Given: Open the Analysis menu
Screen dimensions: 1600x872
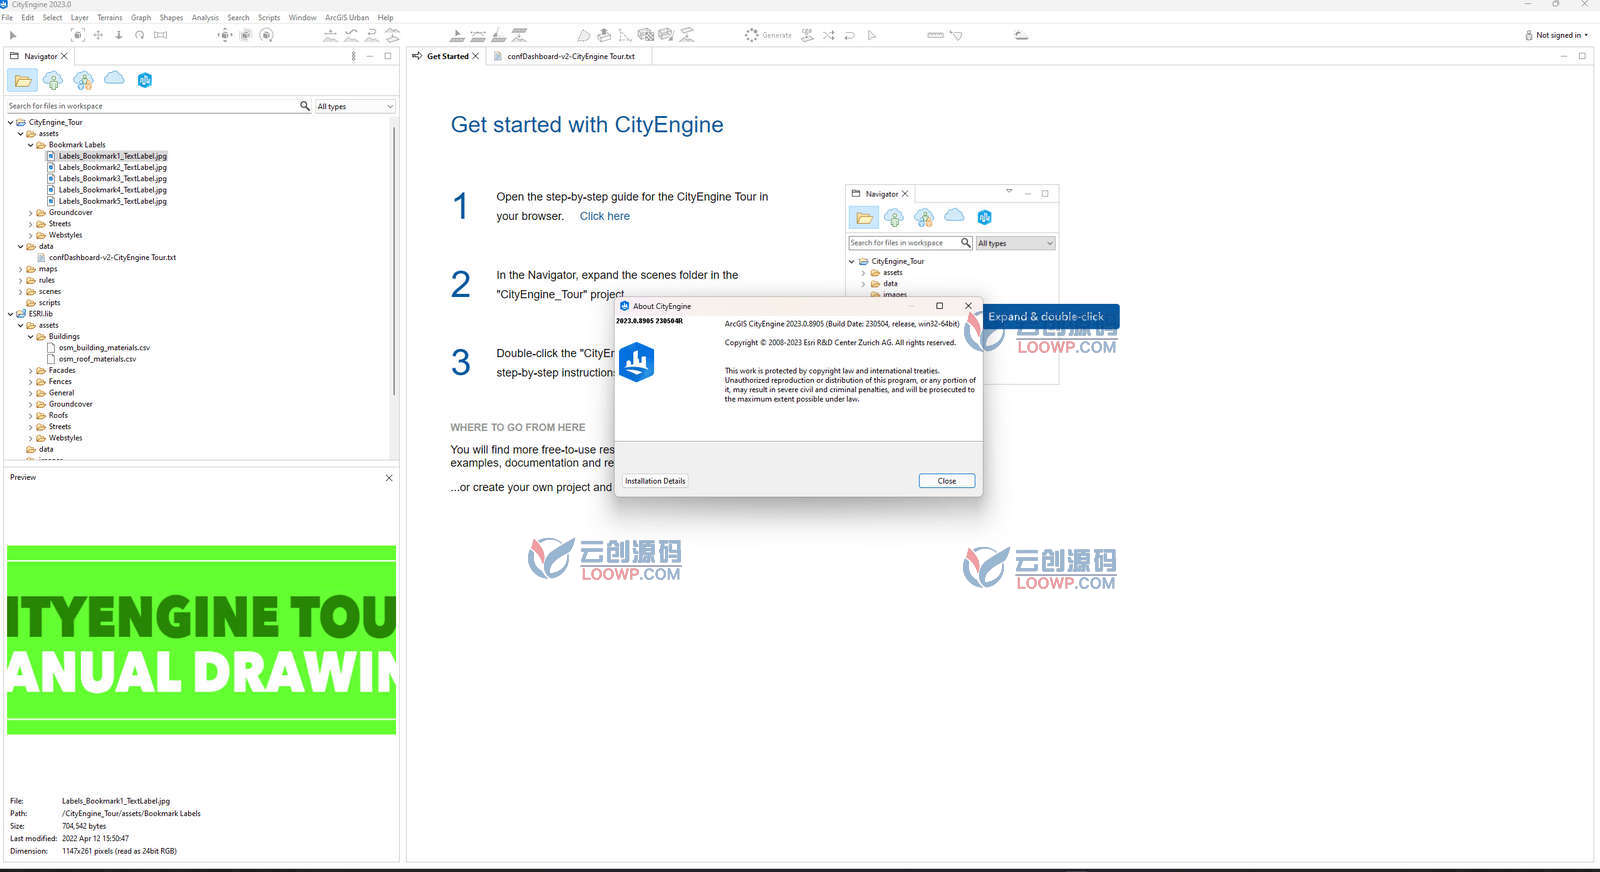Looking at the screenshot, I should click(205, 17).
